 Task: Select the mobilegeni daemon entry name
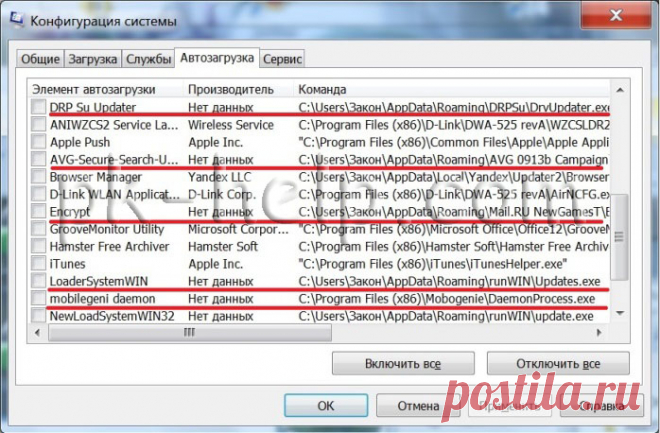coord(102,298)
